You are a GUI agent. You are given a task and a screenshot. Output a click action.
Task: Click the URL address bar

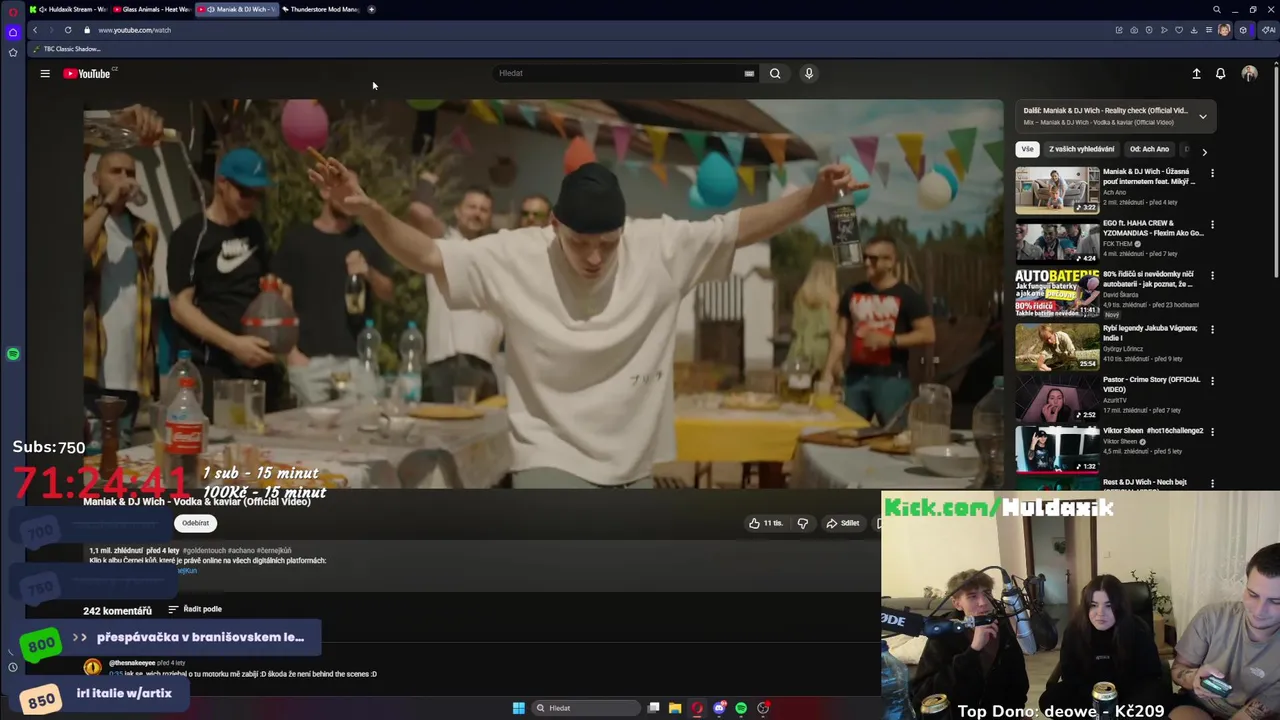coord(600,30)
